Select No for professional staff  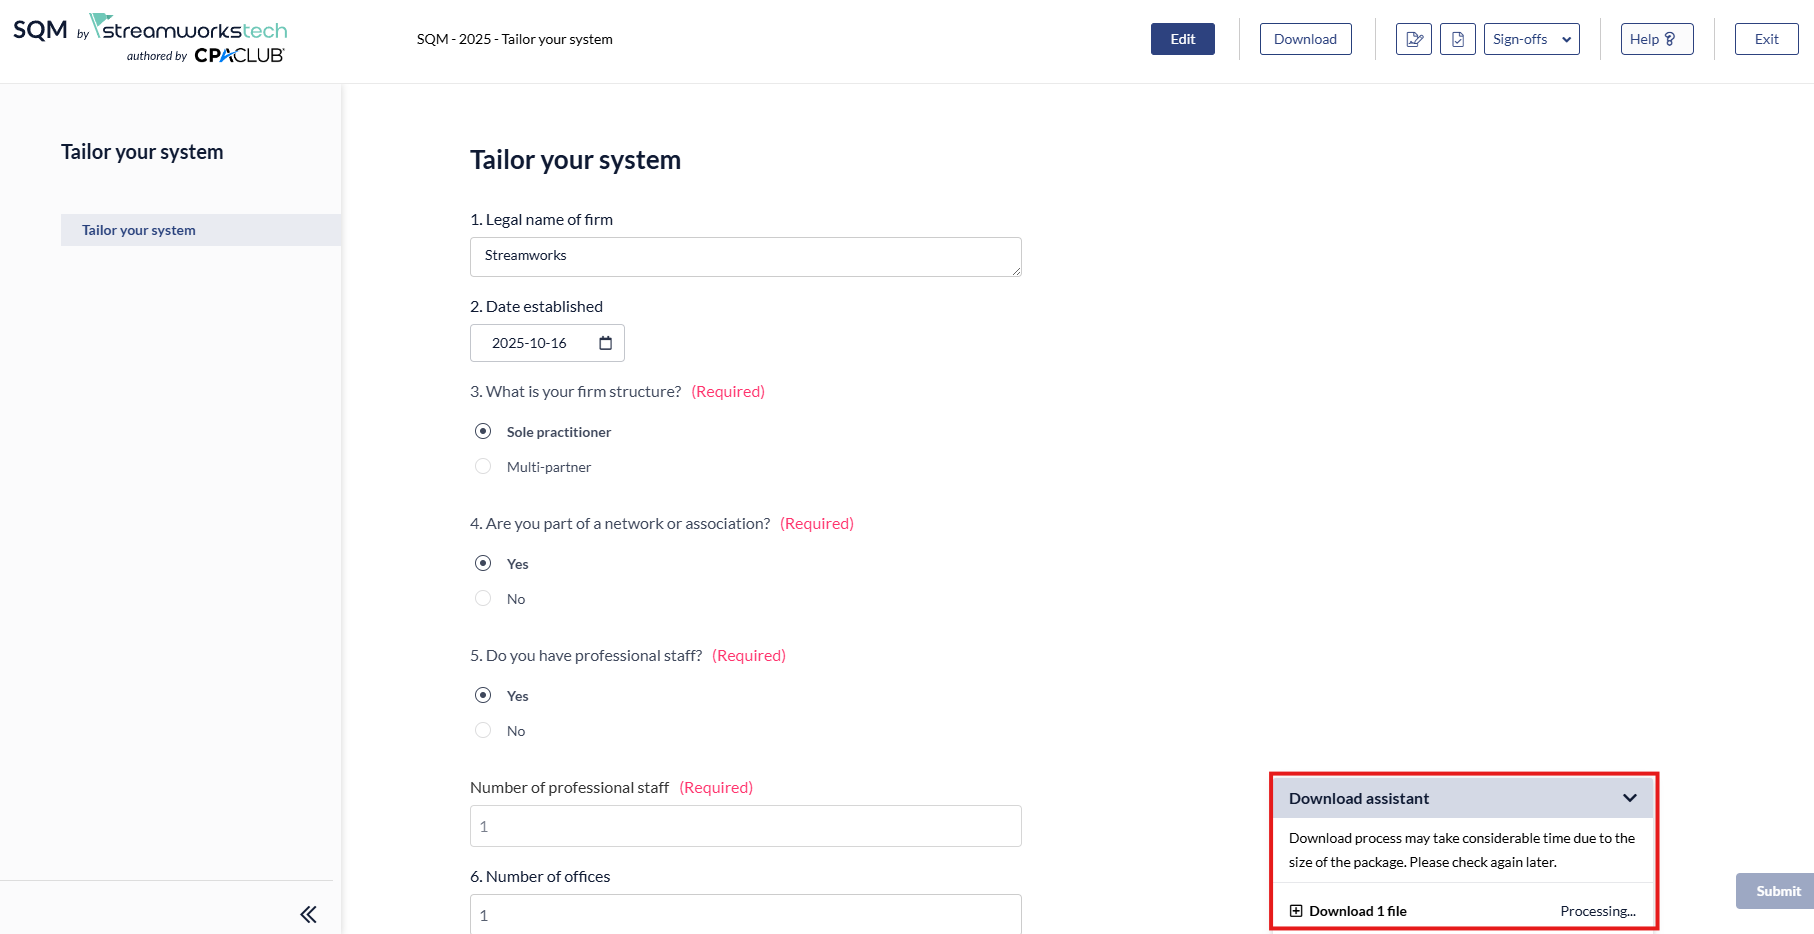[x=483, y=731]
